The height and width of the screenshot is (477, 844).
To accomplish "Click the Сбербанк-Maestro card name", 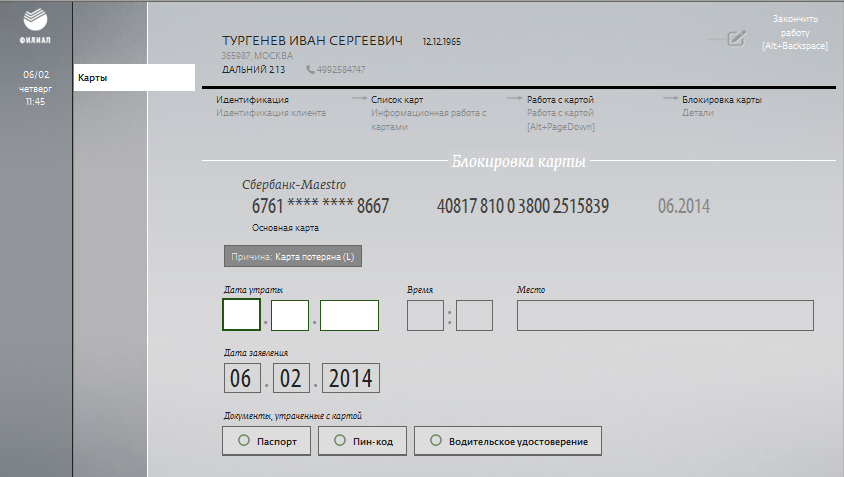I will pyautogui.click(x=294, y=185).
